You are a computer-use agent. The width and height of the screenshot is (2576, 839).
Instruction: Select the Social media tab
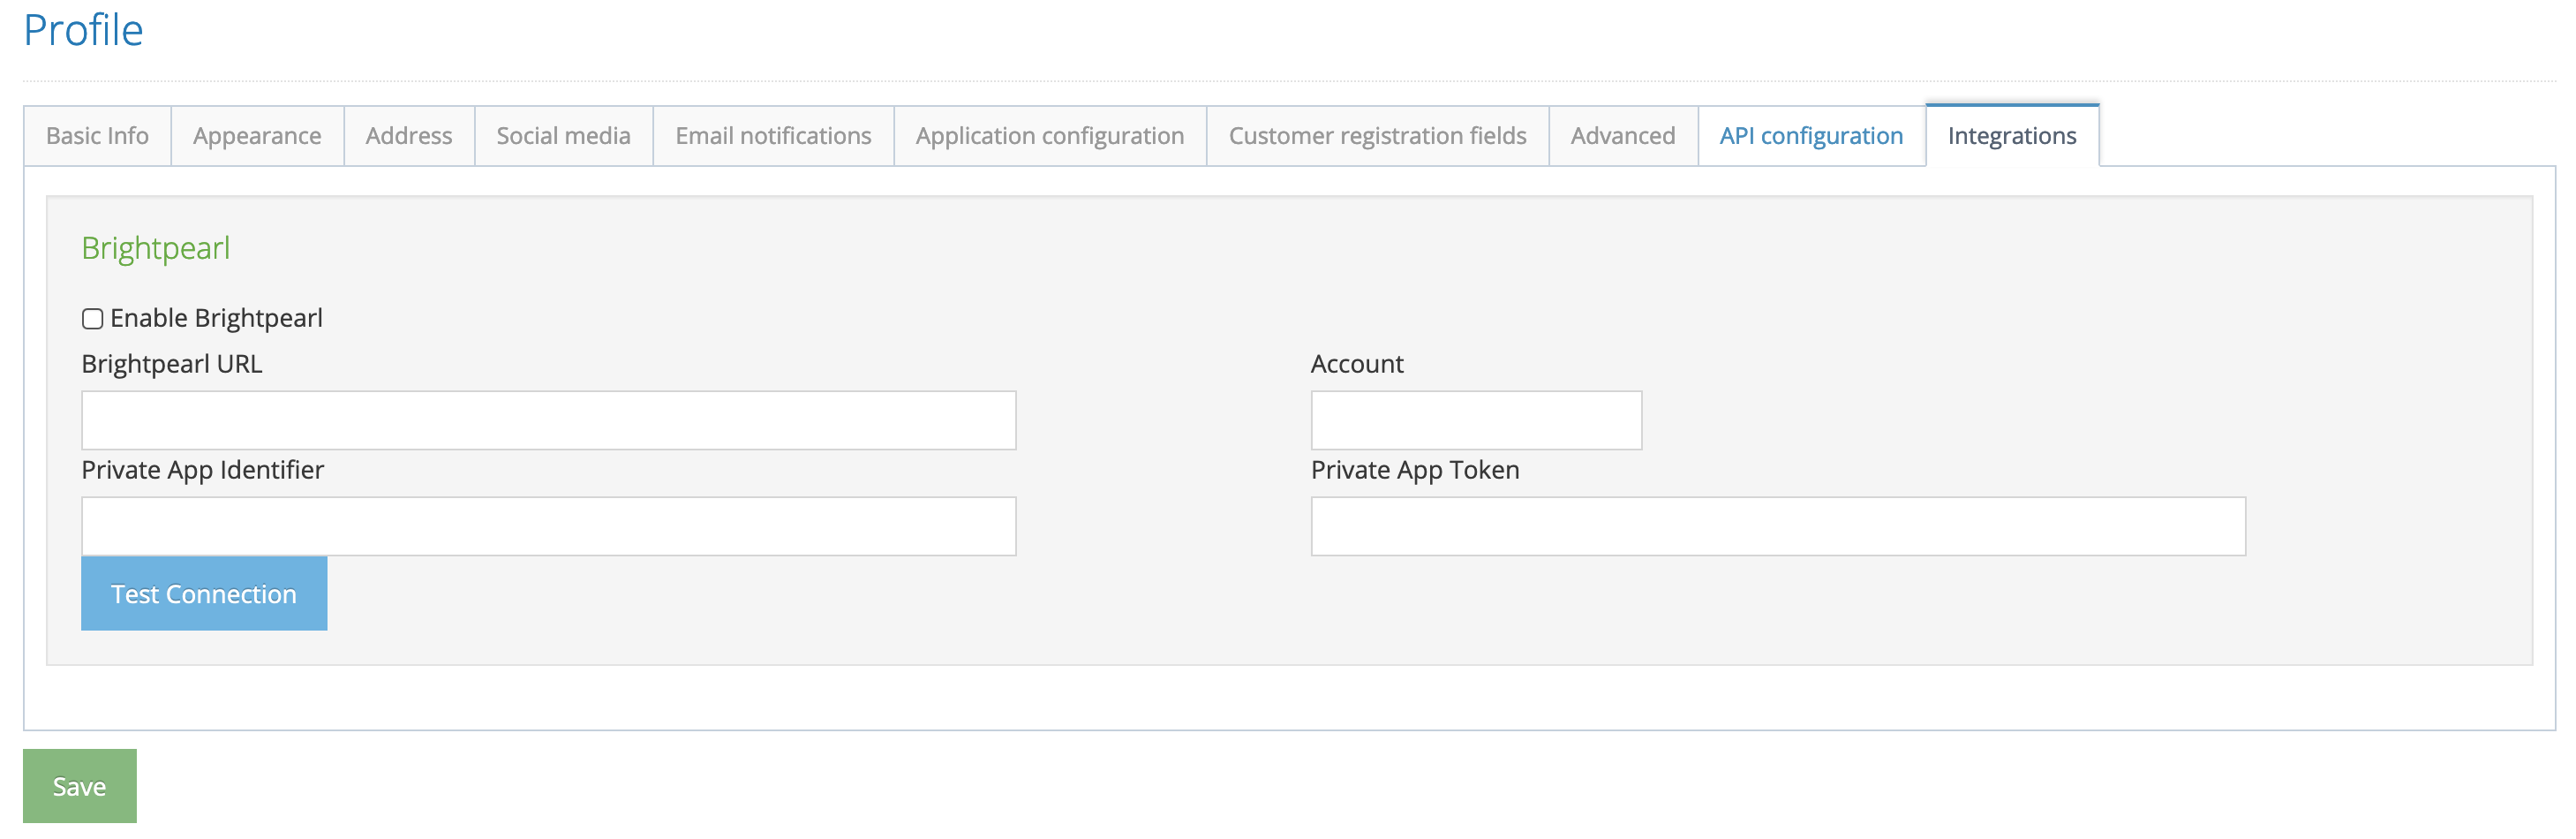[x=564, y=136]
